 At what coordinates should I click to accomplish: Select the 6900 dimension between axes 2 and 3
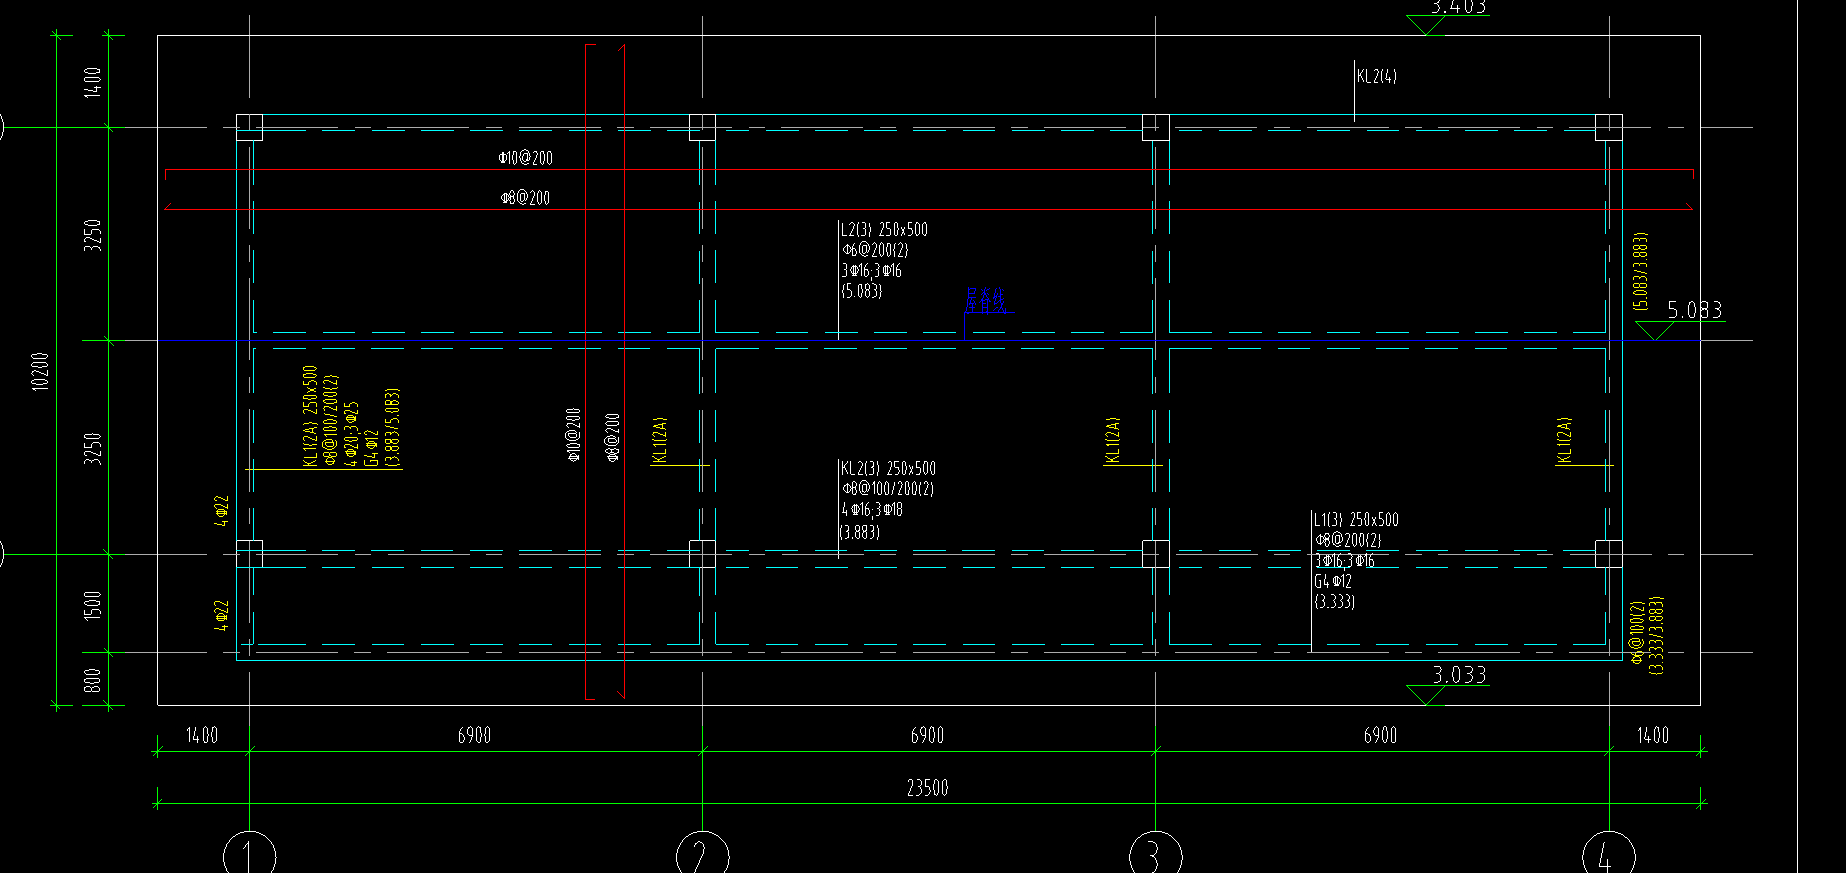[927, 735]
